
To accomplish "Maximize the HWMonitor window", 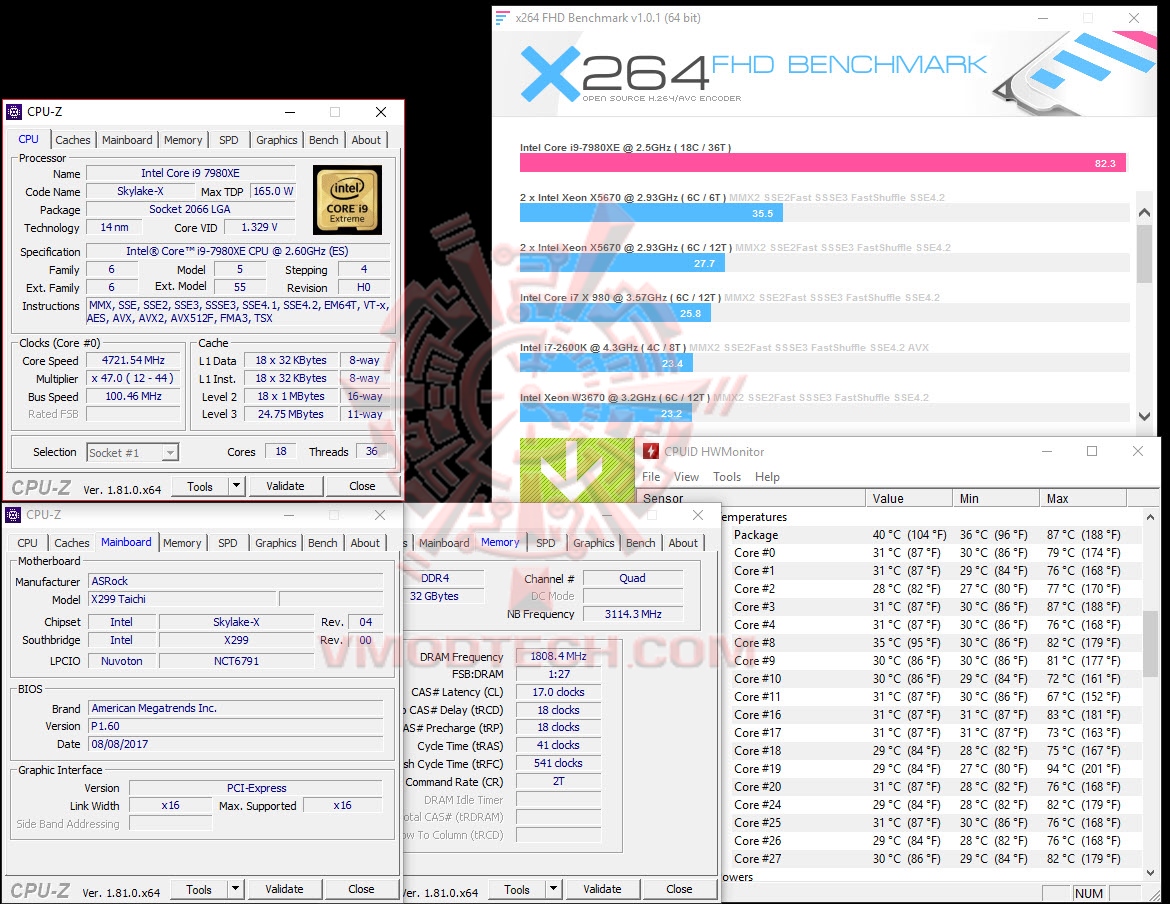I will [1092, 451].
